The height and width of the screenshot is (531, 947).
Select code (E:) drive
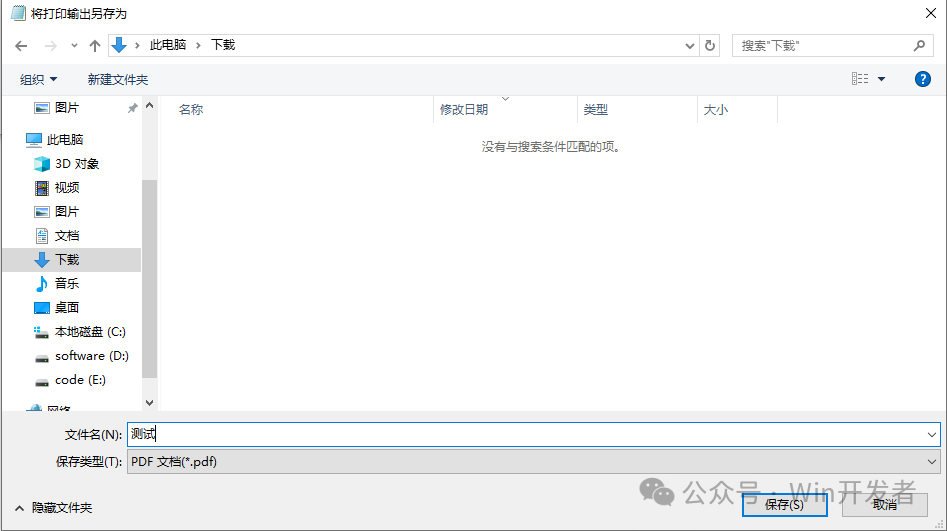tap(80, 380)
